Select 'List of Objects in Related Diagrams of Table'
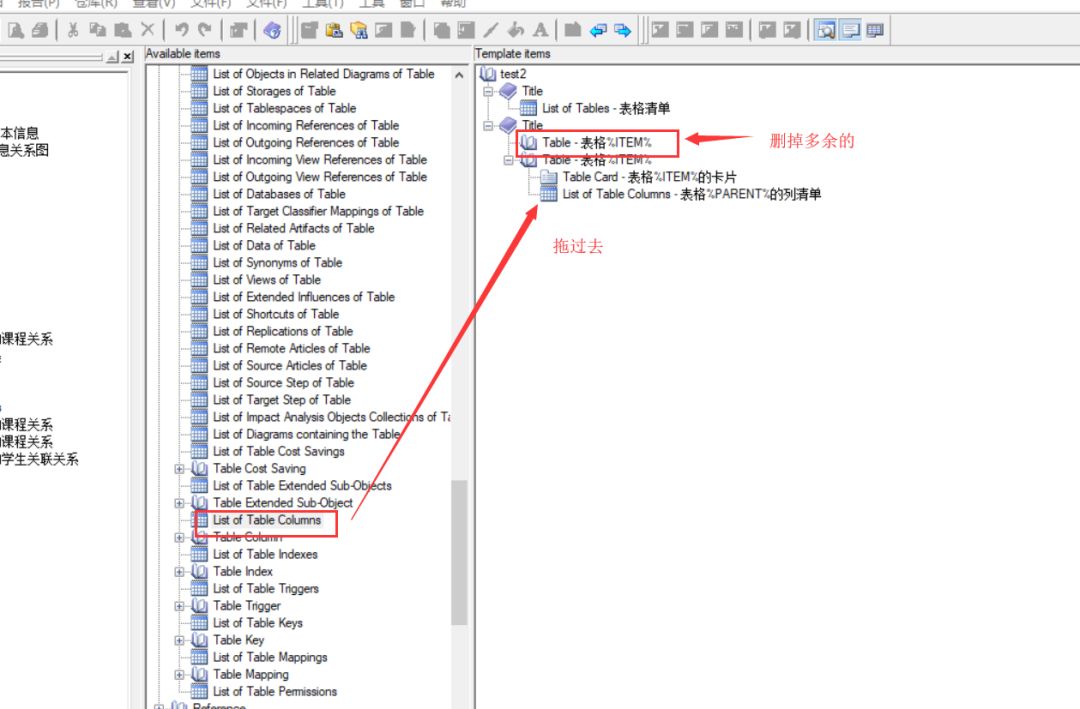 324,74
